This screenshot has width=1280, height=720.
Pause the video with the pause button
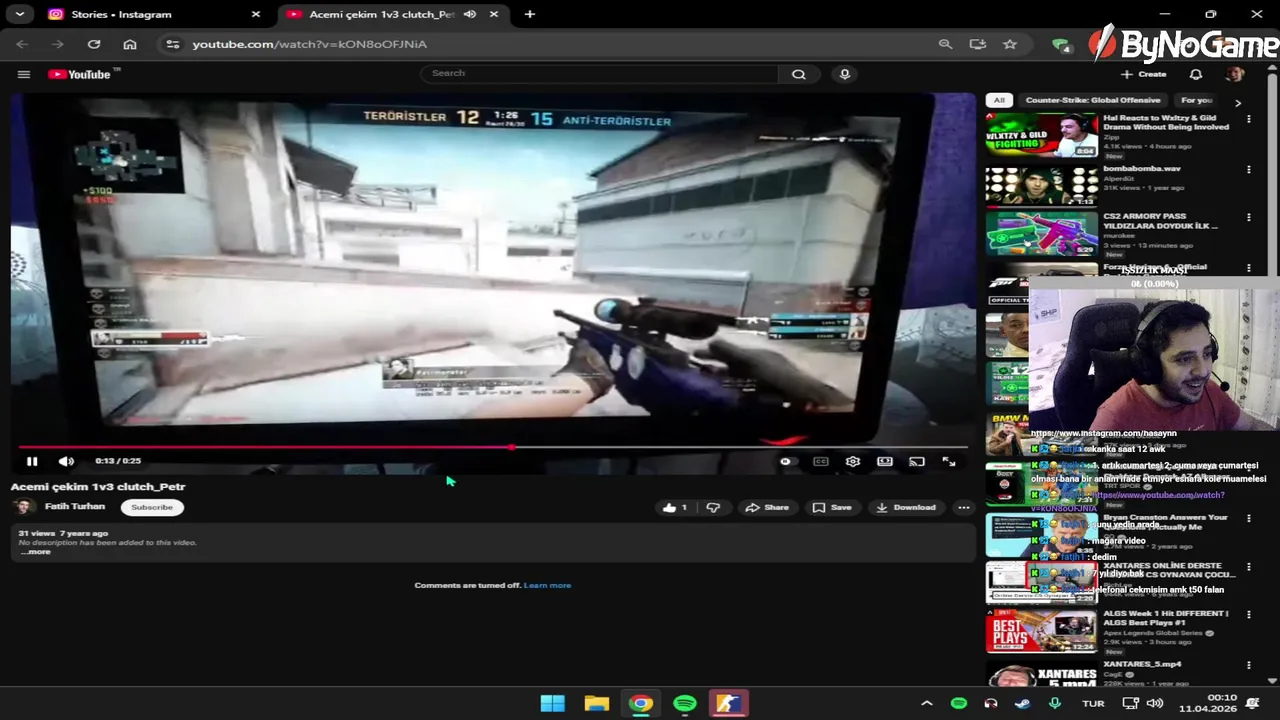(x=32, y=461)
